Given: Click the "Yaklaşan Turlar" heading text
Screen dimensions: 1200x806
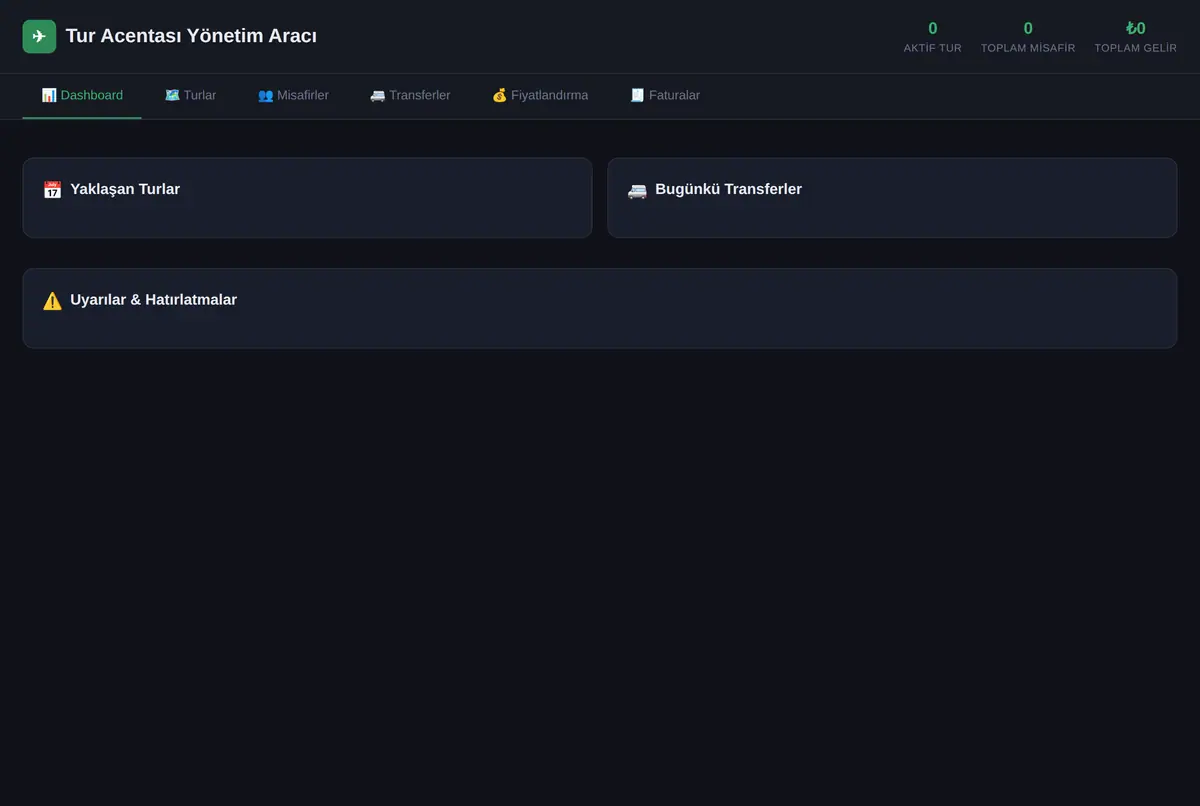Looking at the screenshot, I should click(125, 189).
